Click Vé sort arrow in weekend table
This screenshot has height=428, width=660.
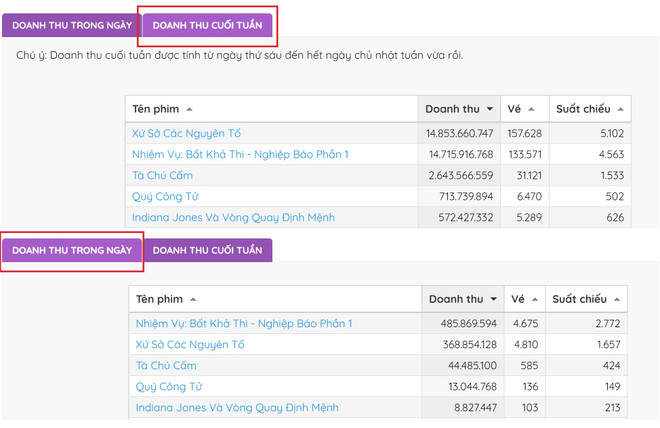531,109
